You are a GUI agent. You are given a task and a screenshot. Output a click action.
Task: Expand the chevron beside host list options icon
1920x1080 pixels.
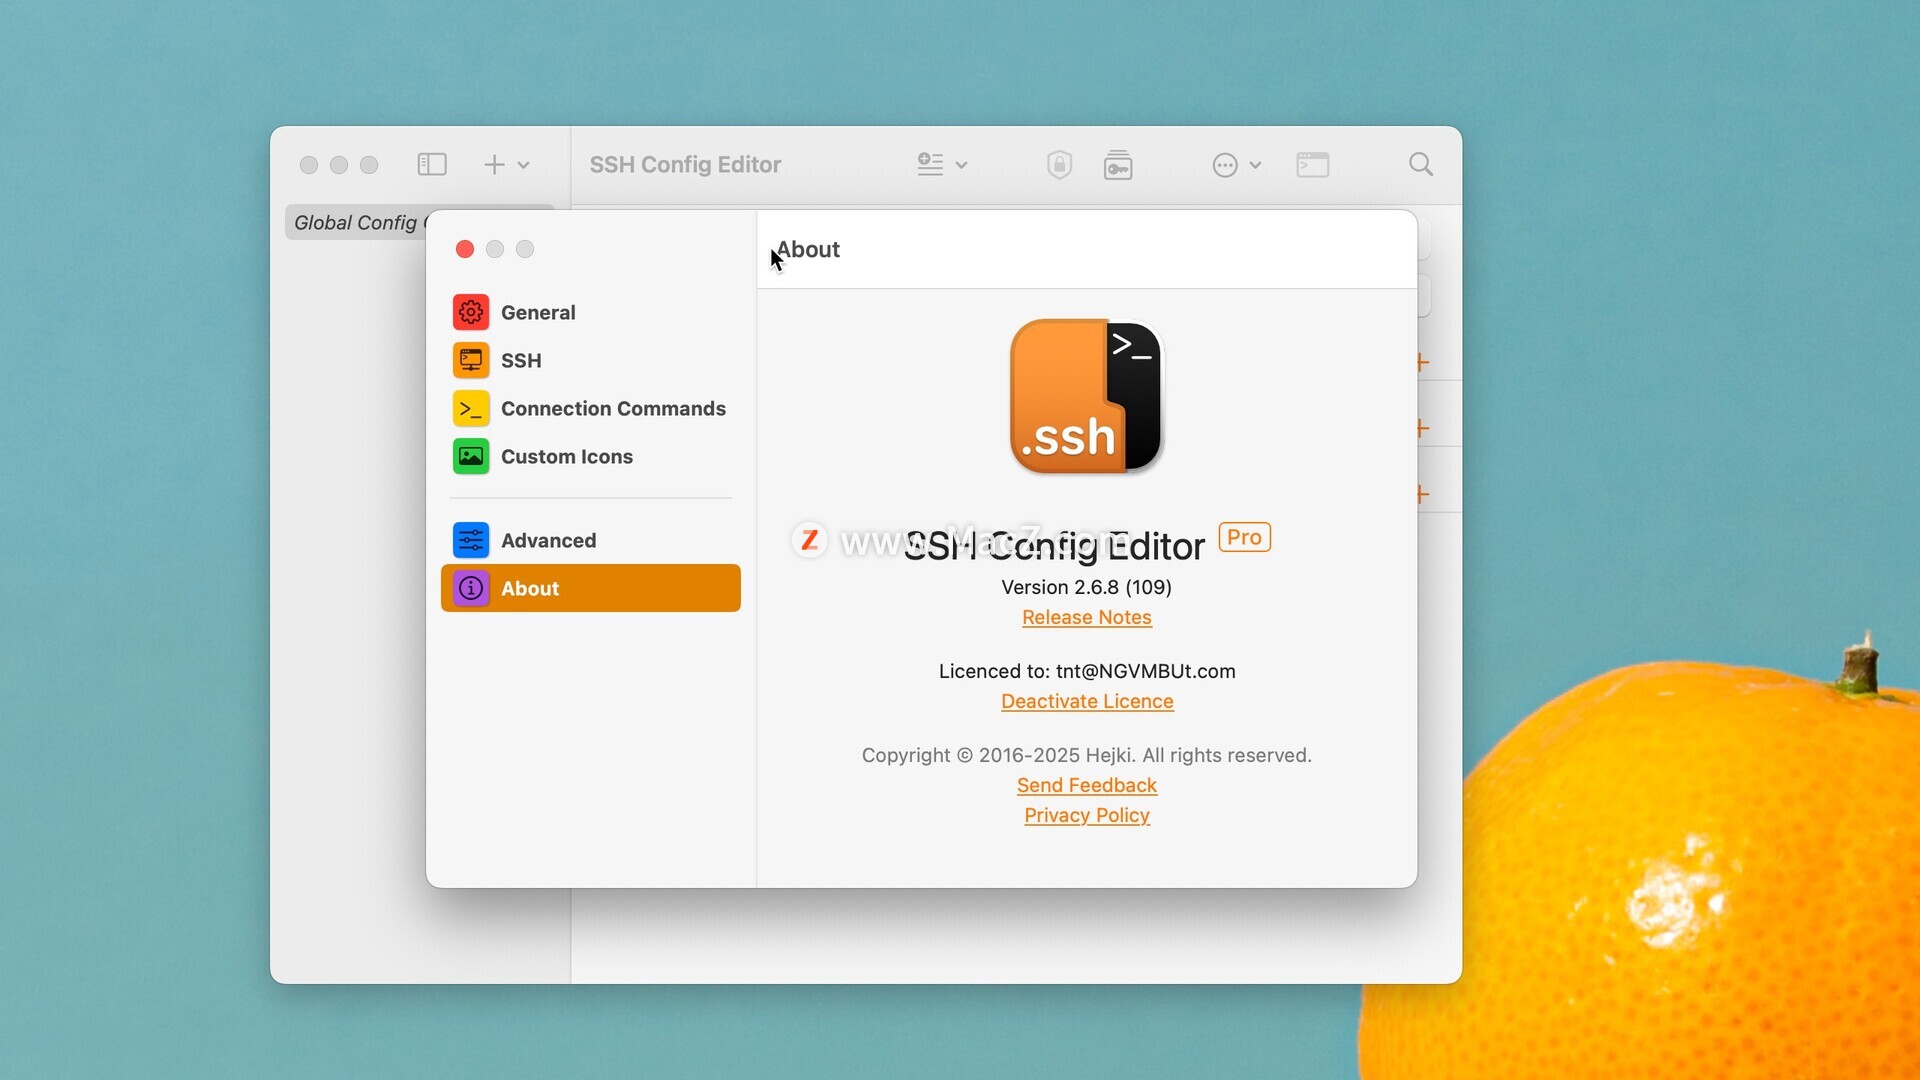click(x=961, y=165)
